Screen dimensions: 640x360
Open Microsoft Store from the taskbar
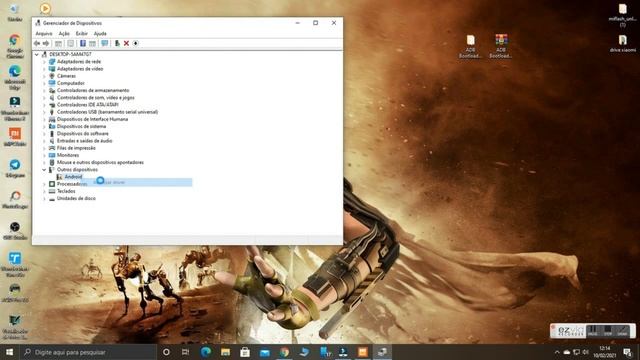[245, 352]
